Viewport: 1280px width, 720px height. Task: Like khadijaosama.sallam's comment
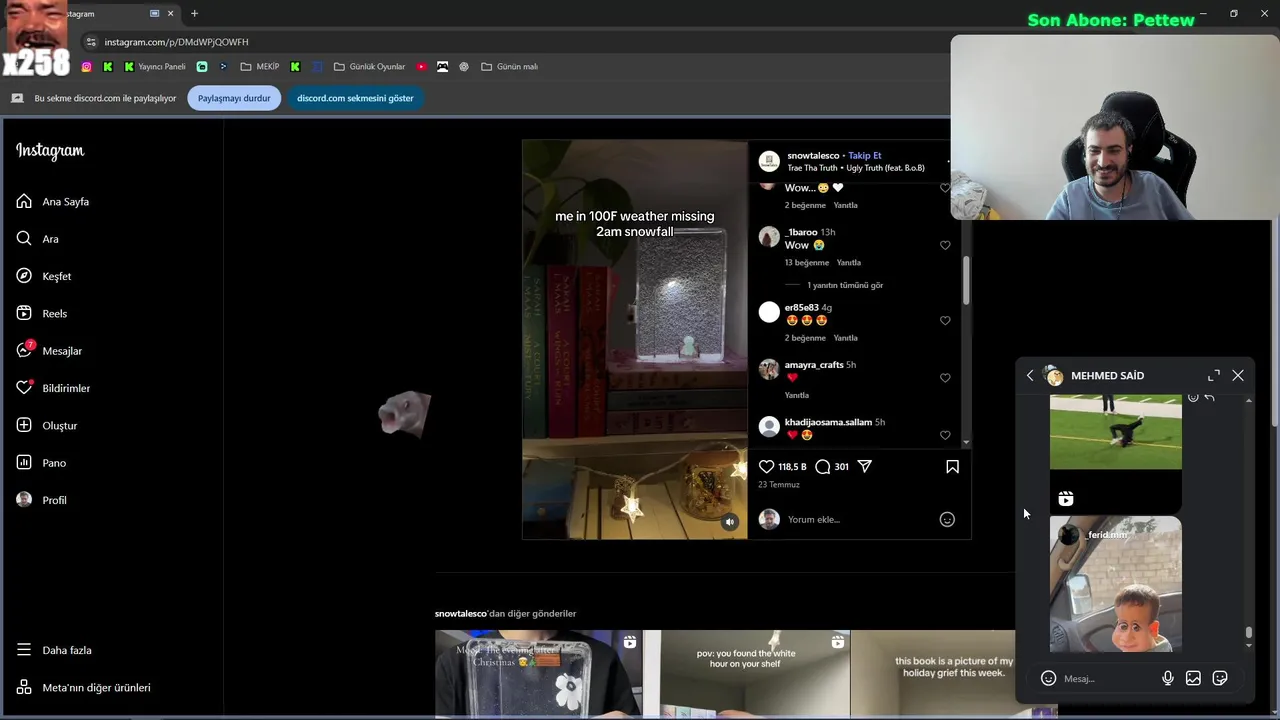tap(945, 435)
